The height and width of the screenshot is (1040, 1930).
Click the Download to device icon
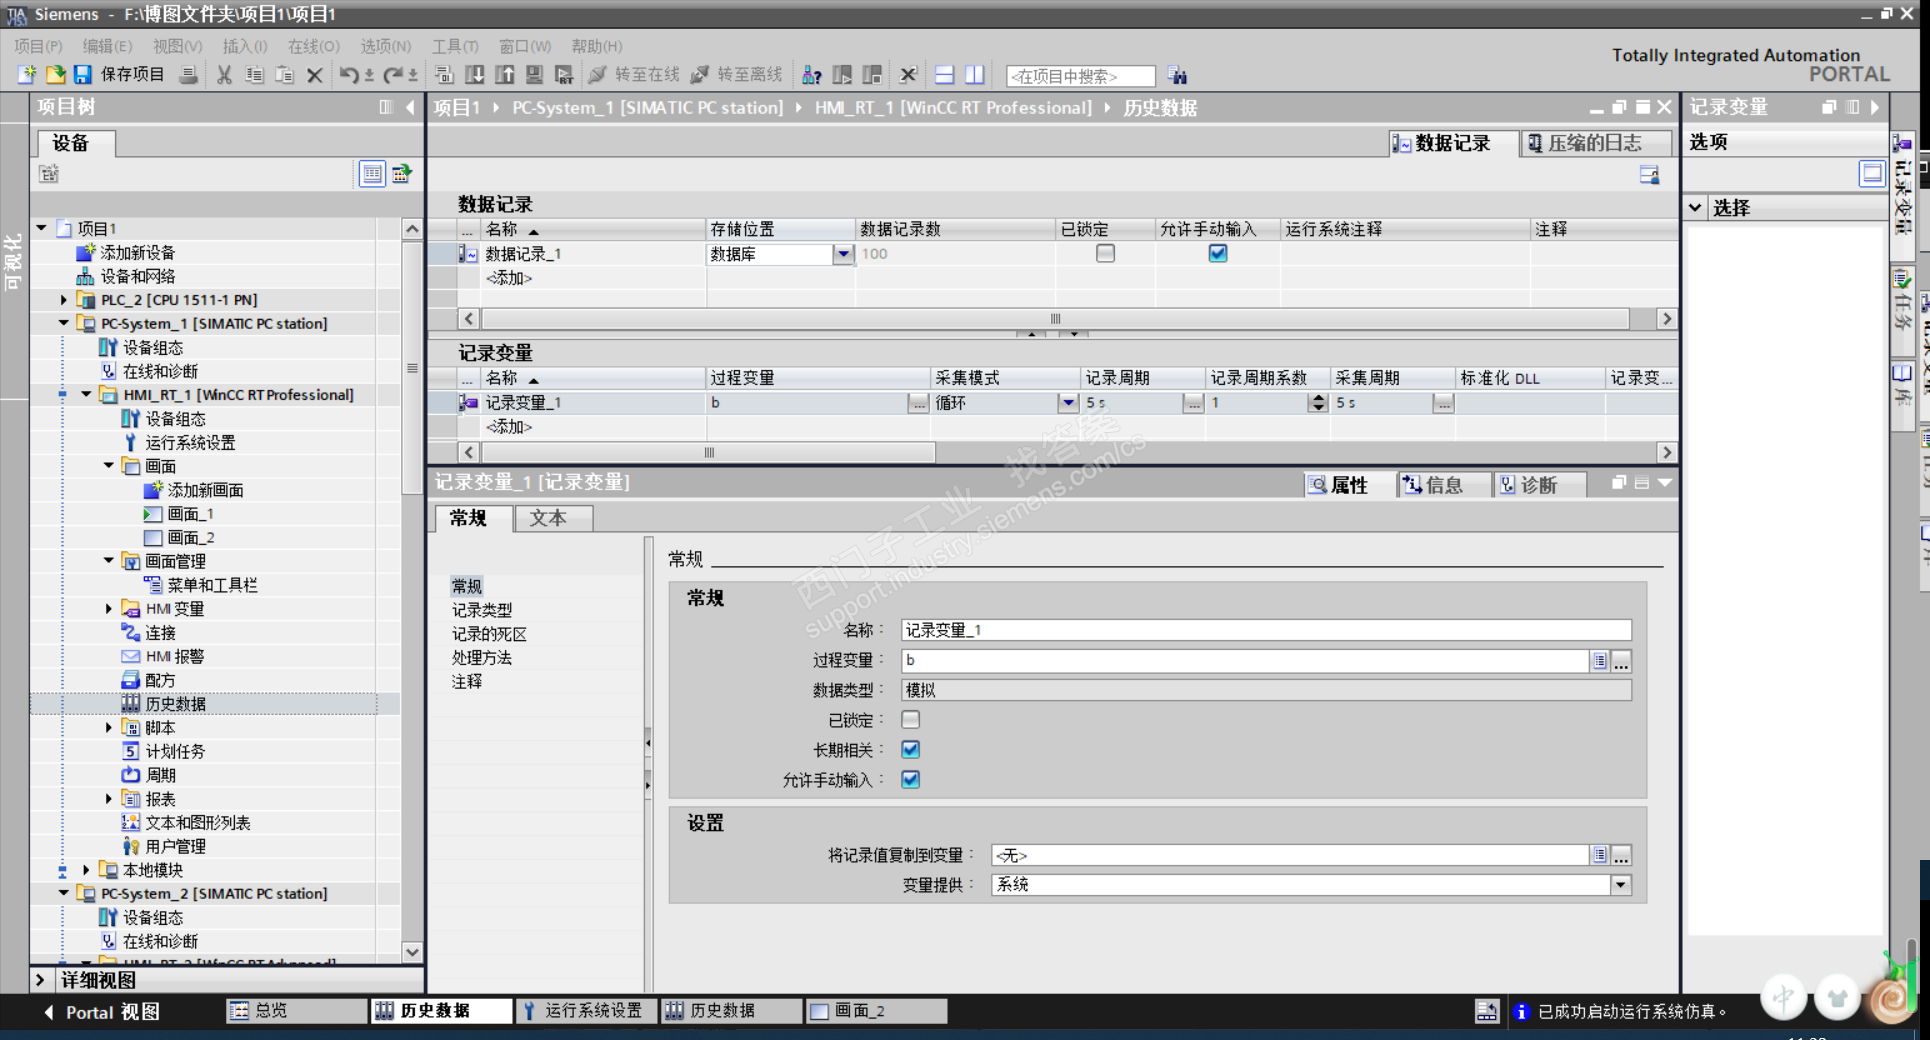point(475,75)
